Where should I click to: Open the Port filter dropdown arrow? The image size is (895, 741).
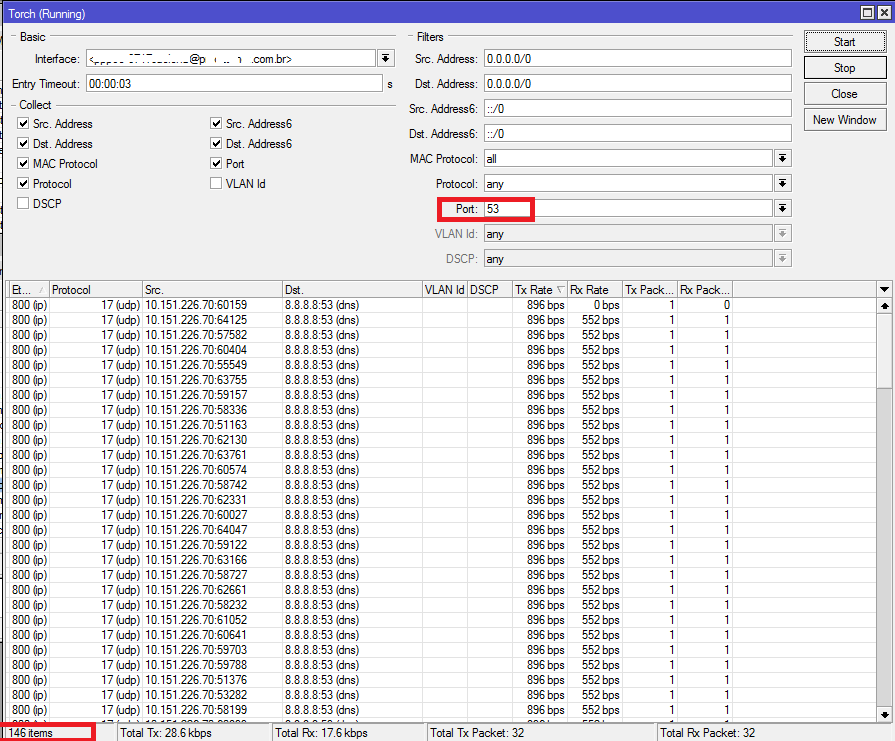[x=783, y=209]
